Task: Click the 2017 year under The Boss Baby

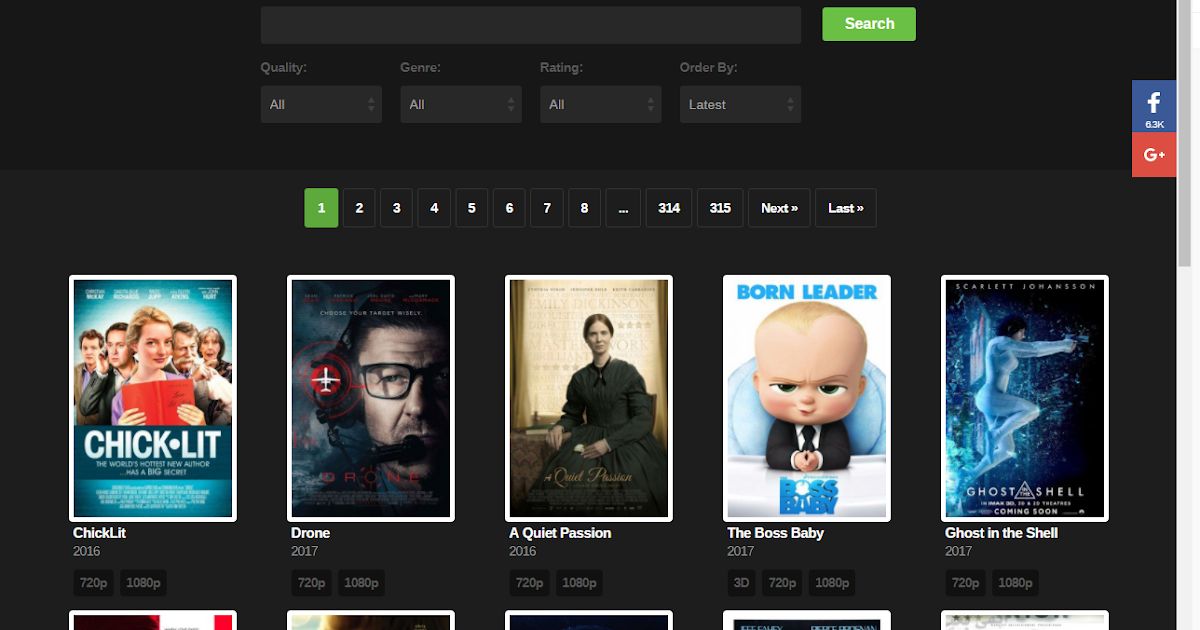Action: pos(741,551)
